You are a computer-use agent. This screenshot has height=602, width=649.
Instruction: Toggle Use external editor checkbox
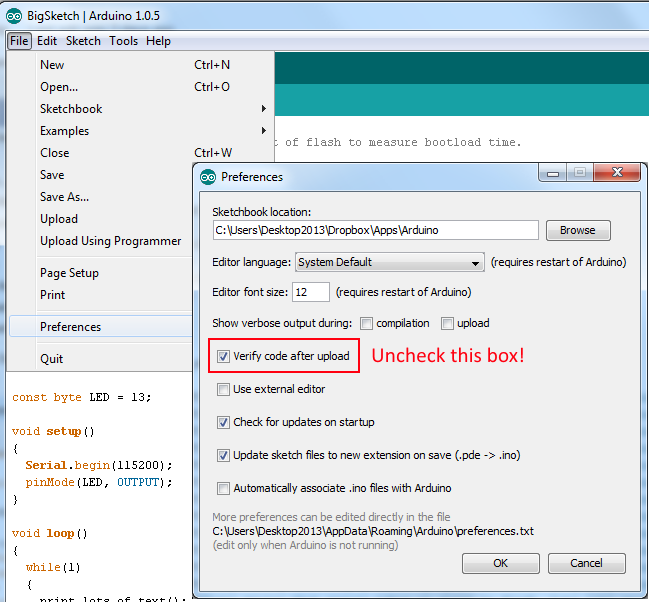pos(223,390)
